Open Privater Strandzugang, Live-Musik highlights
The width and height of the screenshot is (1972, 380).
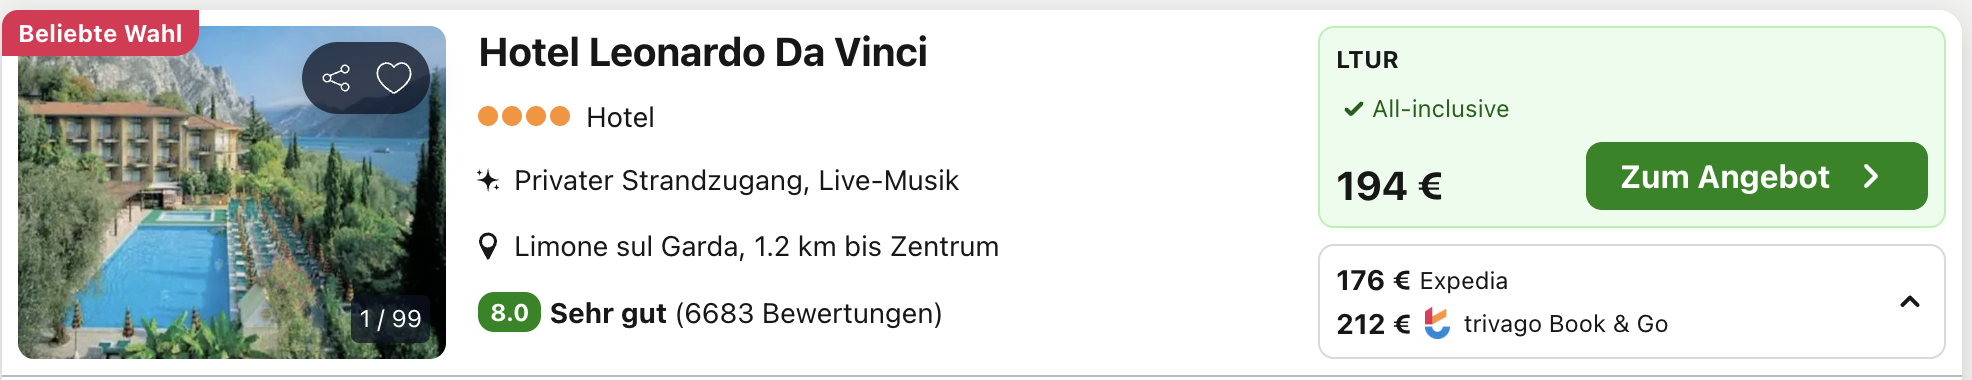(736, 181)
